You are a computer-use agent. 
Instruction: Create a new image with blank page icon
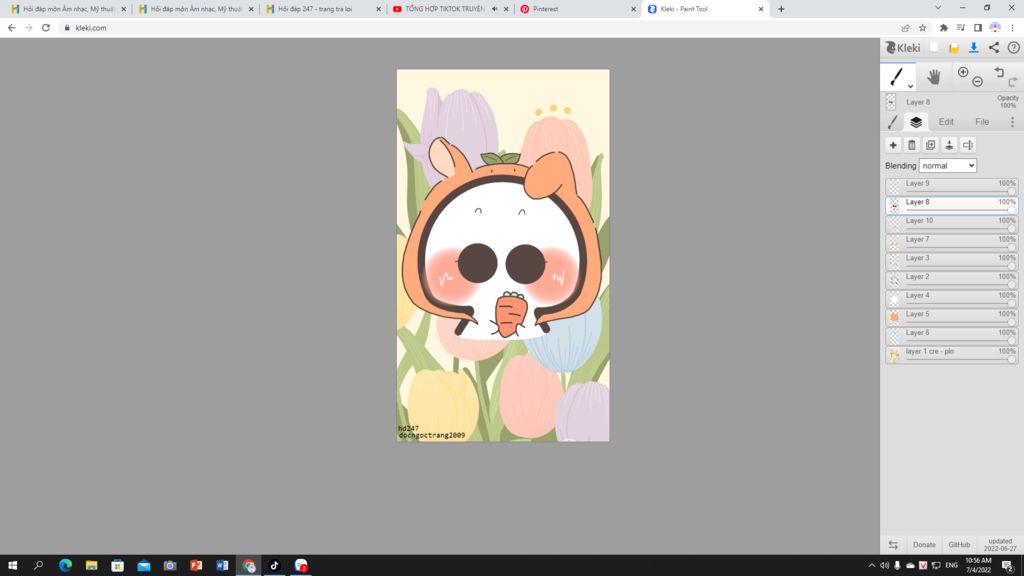coord(934,48)
